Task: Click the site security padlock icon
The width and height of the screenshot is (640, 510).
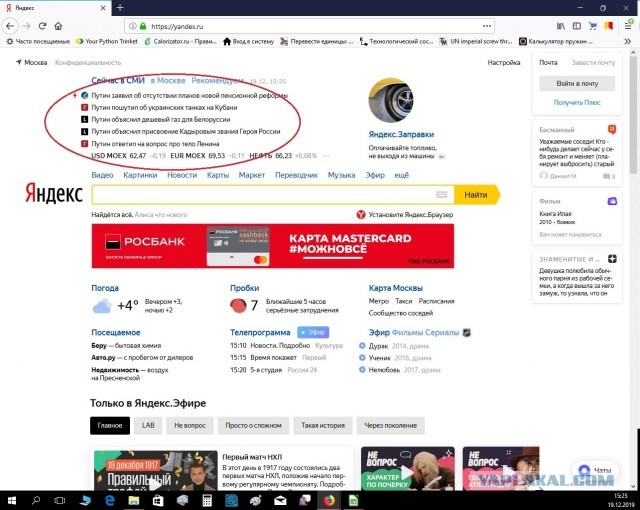Action: (x=143, y=26)
